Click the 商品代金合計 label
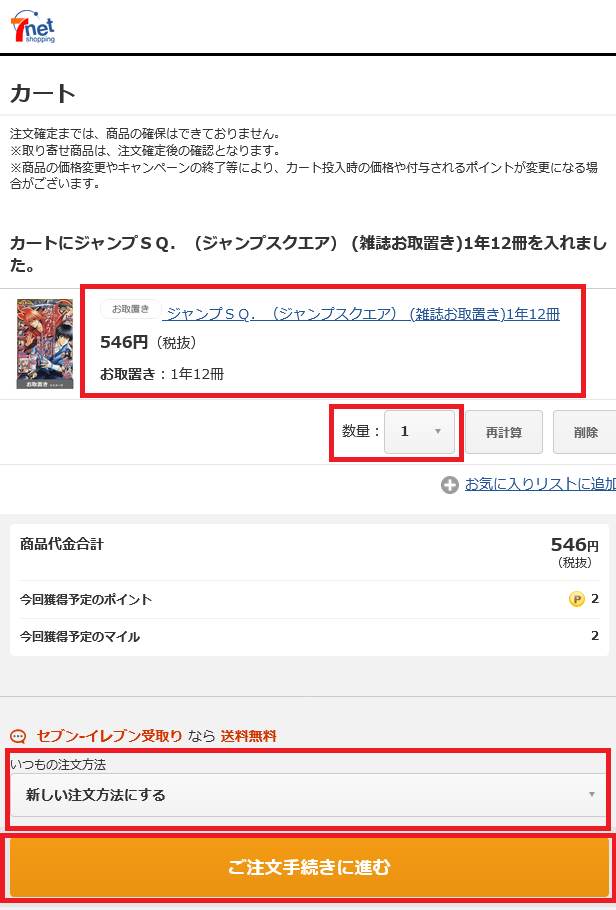The width and height of the screenshot is (616, 910). click(x=62, y=544)
